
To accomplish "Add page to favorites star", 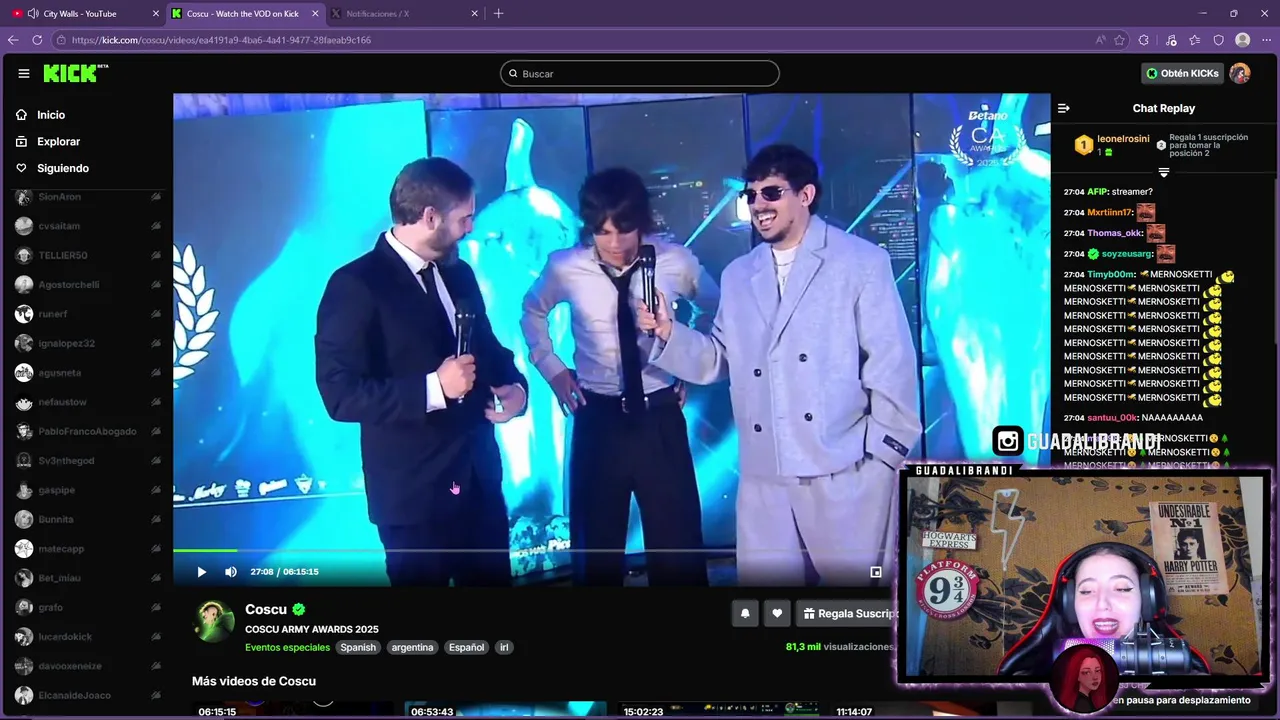I will tap(1119, 40).
